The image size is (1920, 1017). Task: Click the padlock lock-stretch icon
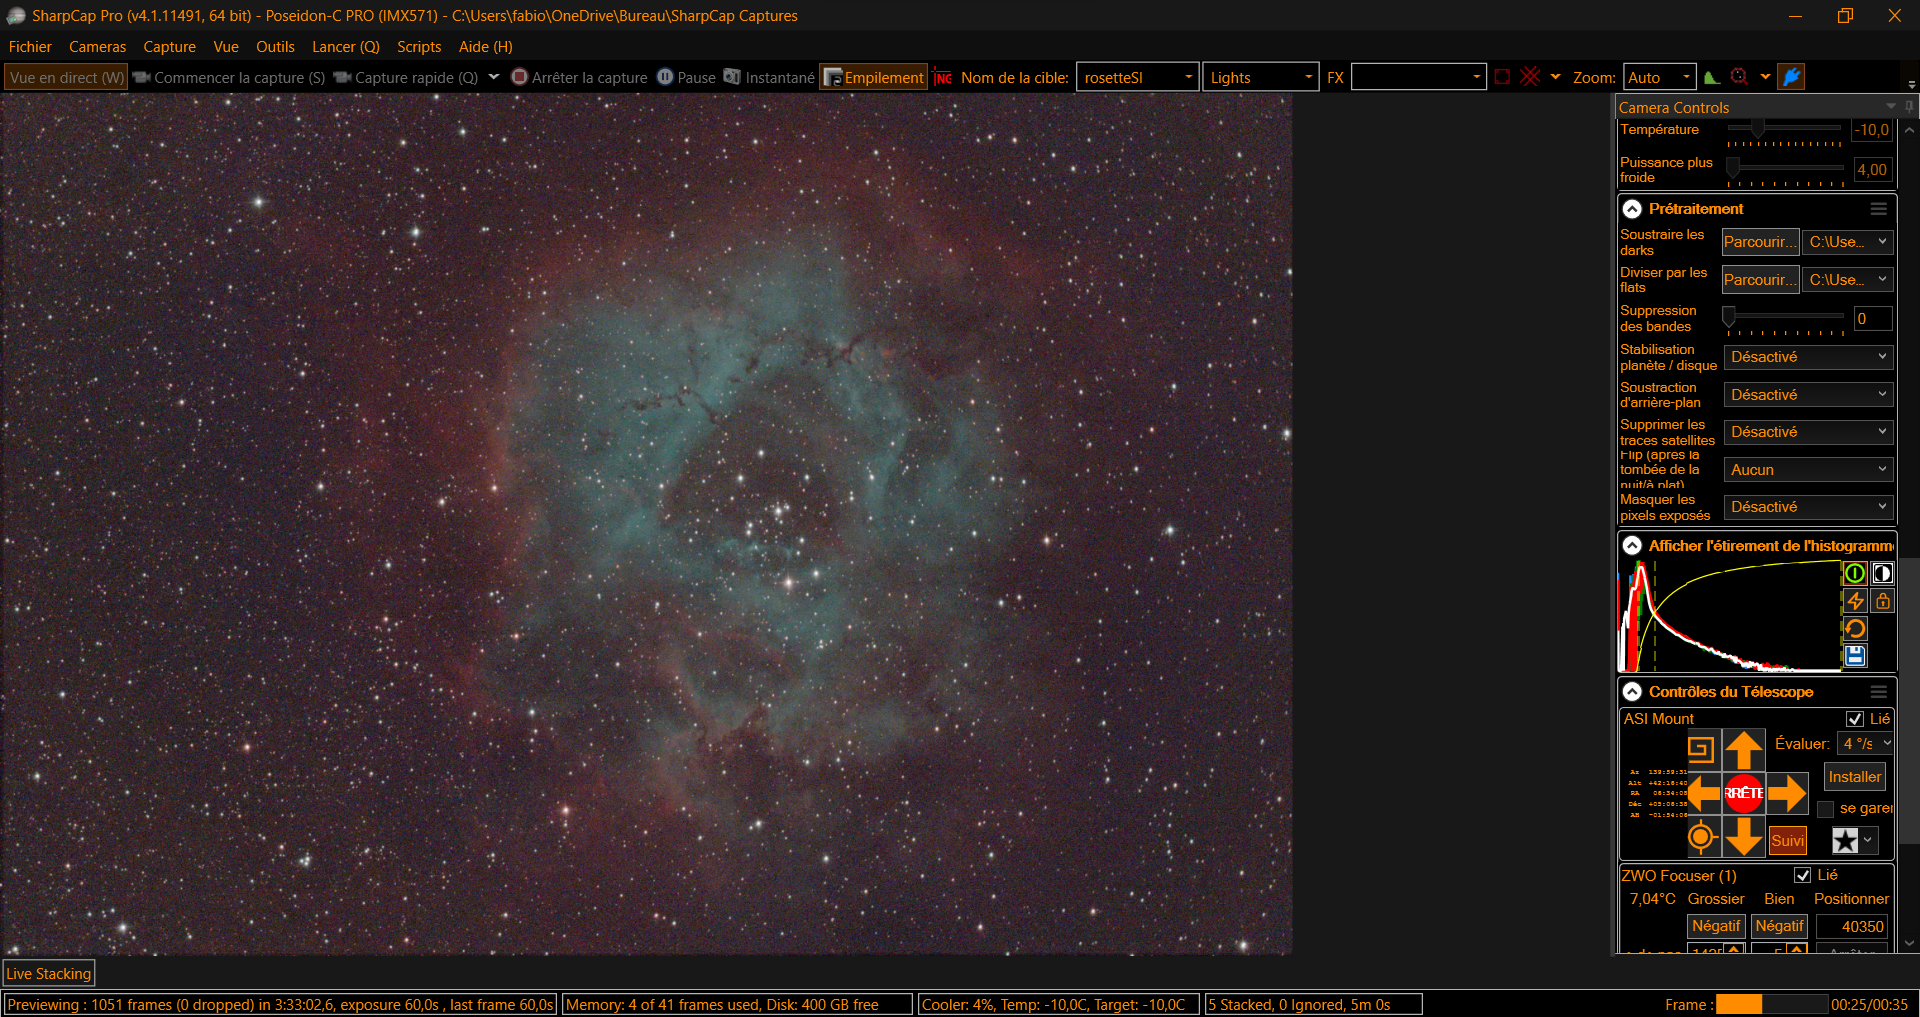(1882, 601)
